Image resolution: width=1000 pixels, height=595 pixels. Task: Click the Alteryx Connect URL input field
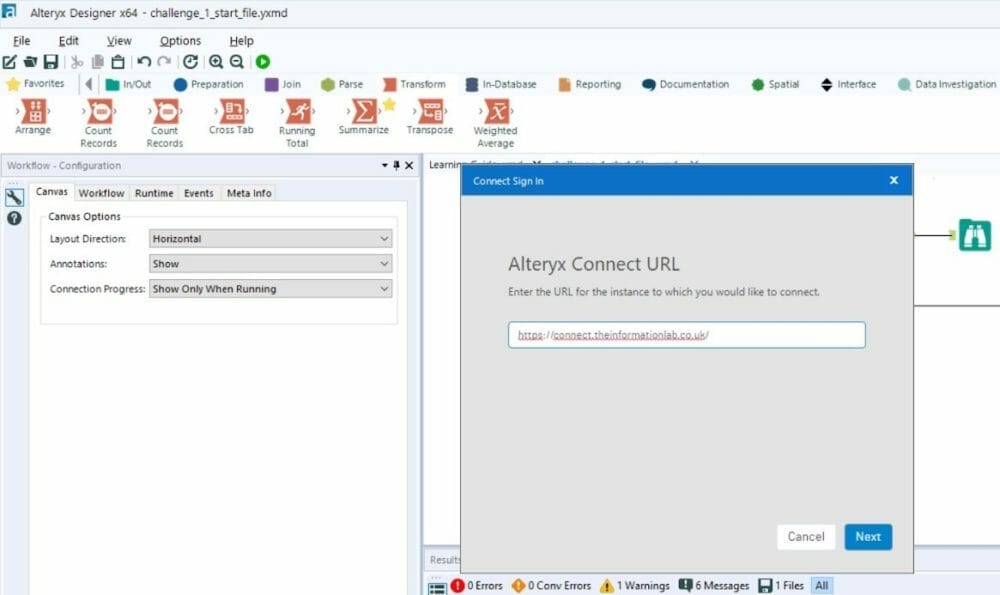[687, 335]
